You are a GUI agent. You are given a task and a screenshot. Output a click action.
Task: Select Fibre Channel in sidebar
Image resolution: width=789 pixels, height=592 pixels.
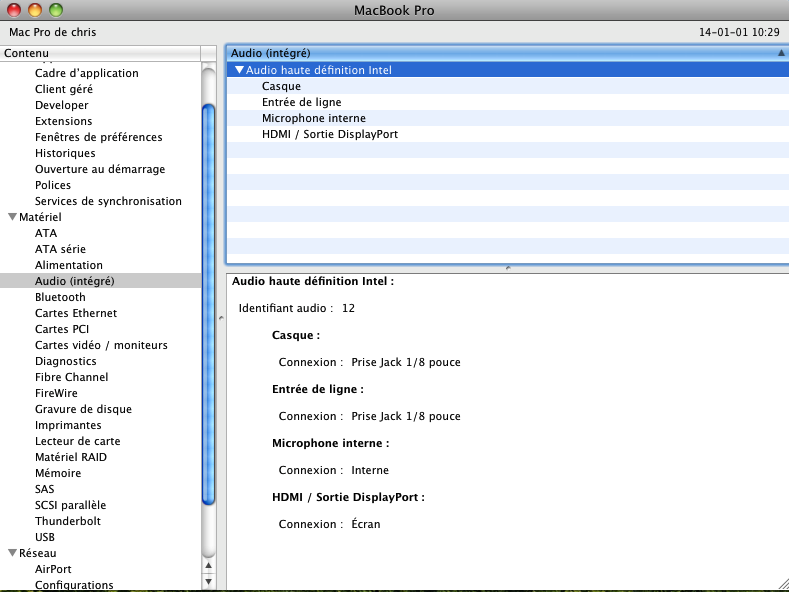(71, 377)
